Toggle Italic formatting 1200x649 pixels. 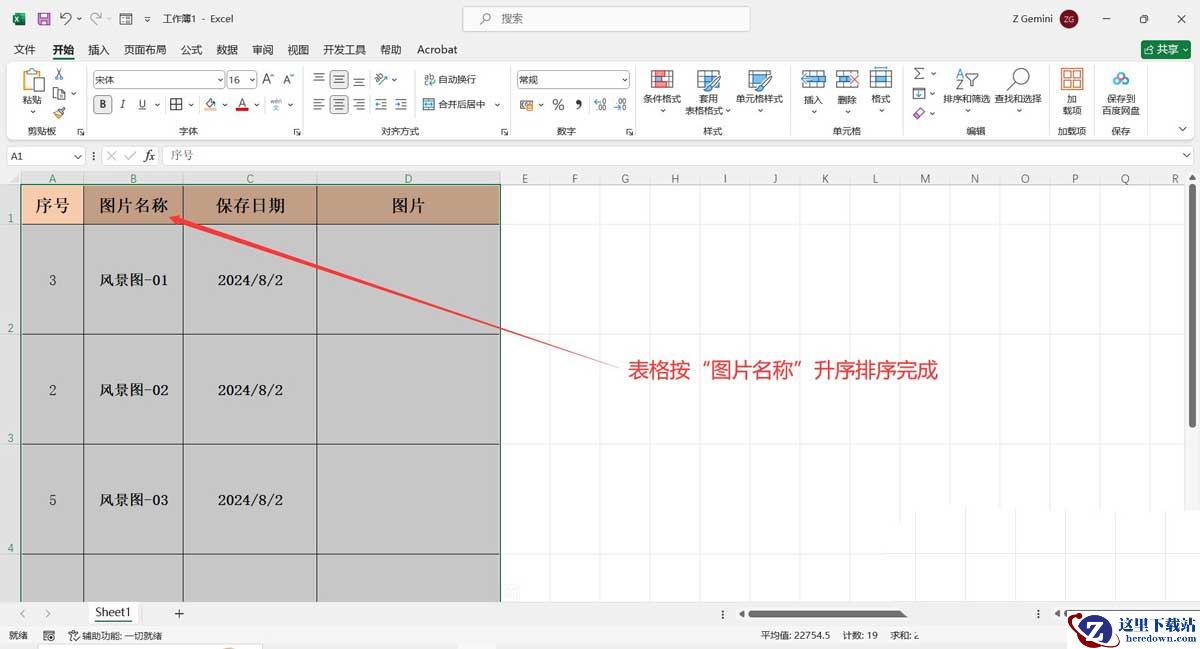click(x=123, y=104)
